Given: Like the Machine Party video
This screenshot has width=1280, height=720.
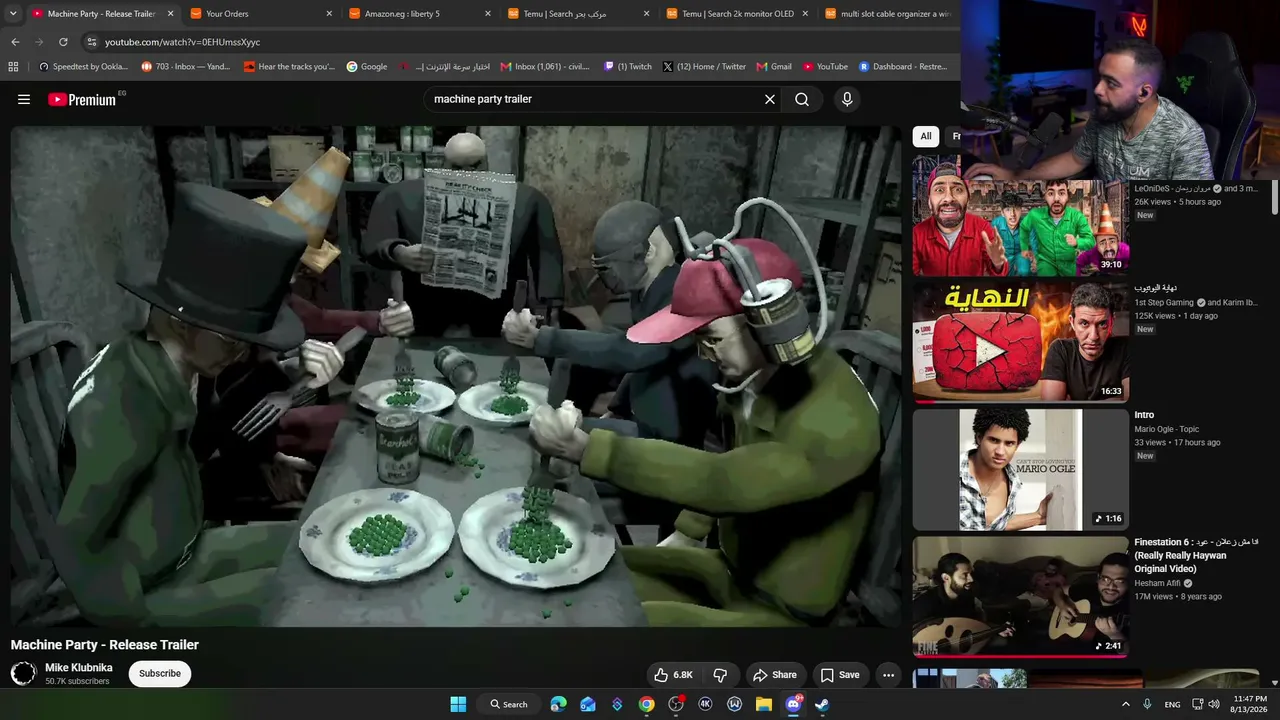Looking at the screenshot, I should (673, 675).
